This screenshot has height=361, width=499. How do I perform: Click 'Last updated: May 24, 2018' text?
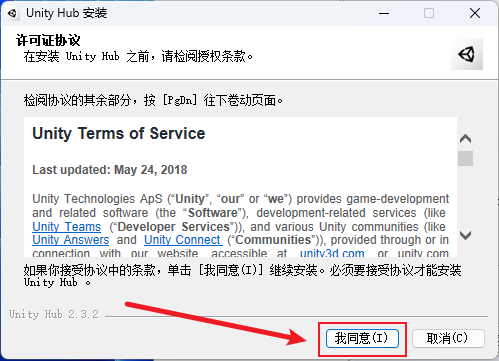coord(110,170)
